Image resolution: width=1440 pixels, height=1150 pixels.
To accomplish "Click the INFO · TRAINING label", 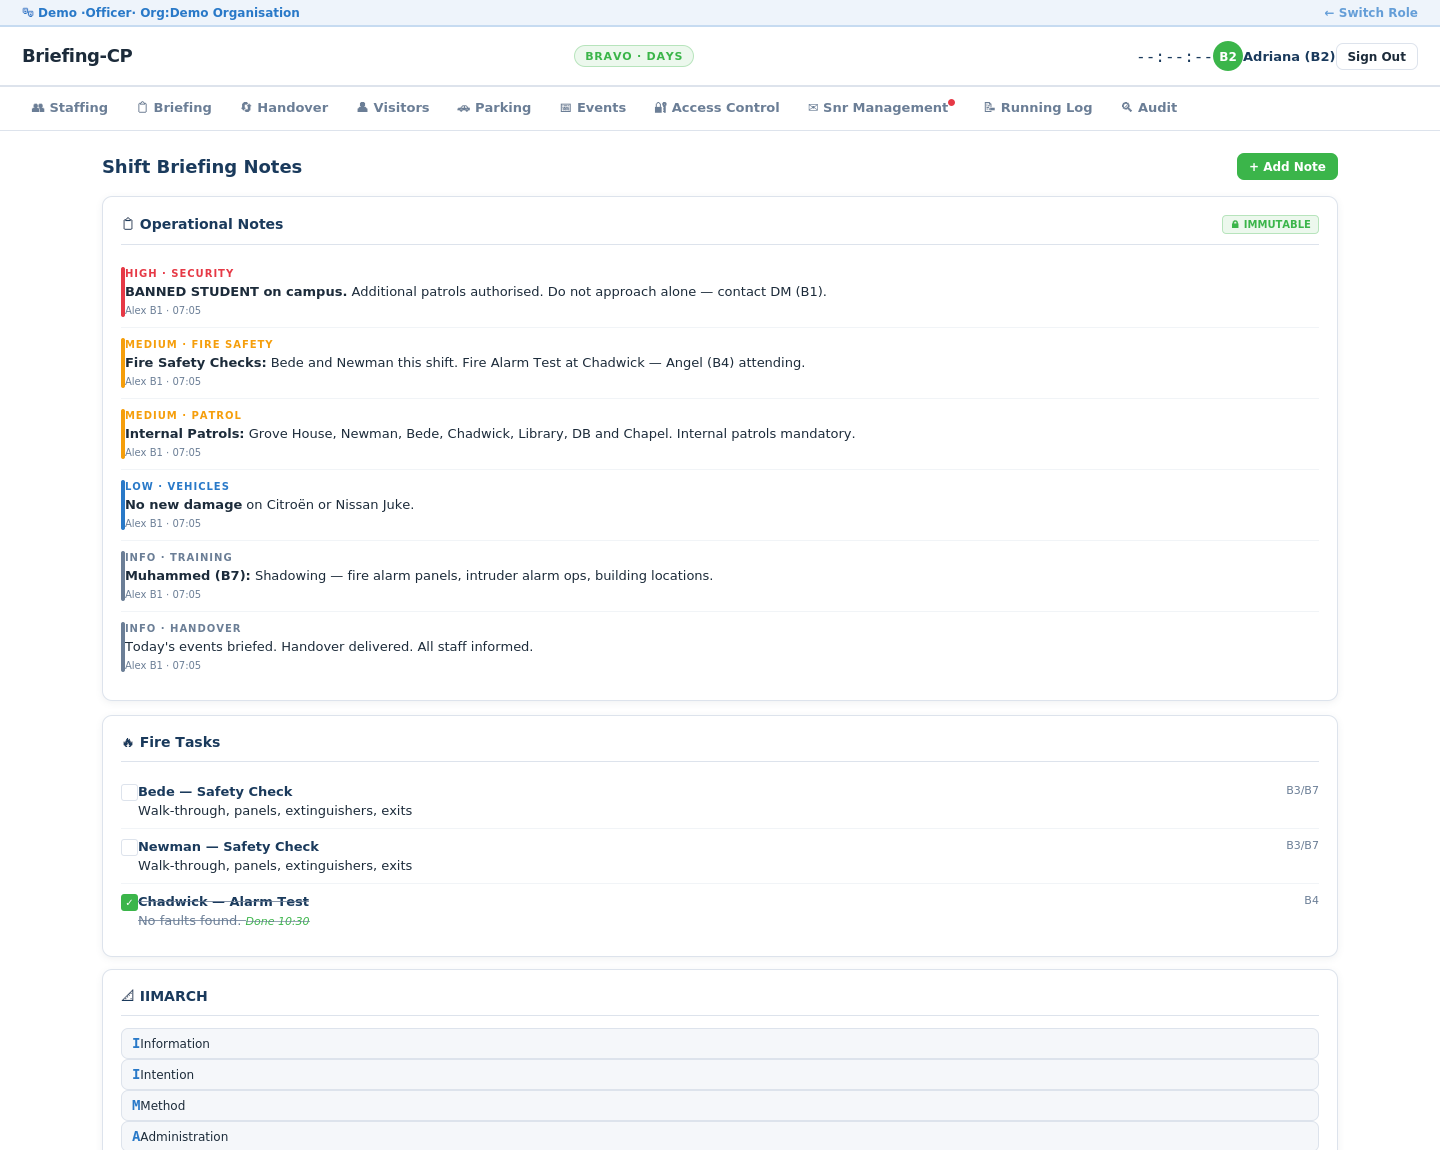I will (x=178, y=558).
